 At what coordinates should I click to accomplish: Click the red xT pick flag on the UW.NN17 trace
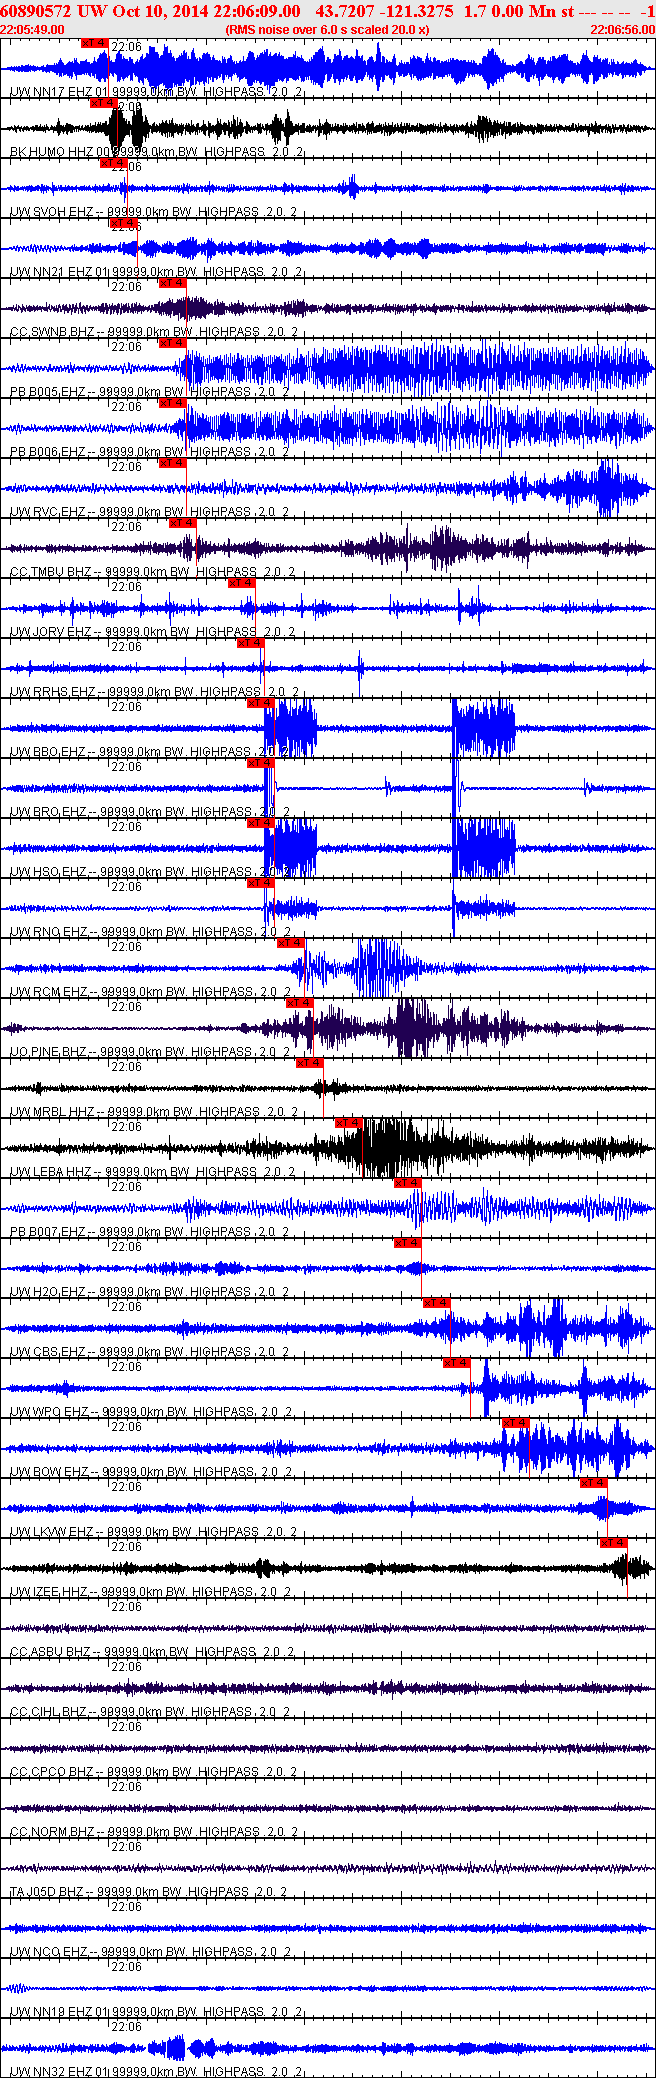pos(94,43)
